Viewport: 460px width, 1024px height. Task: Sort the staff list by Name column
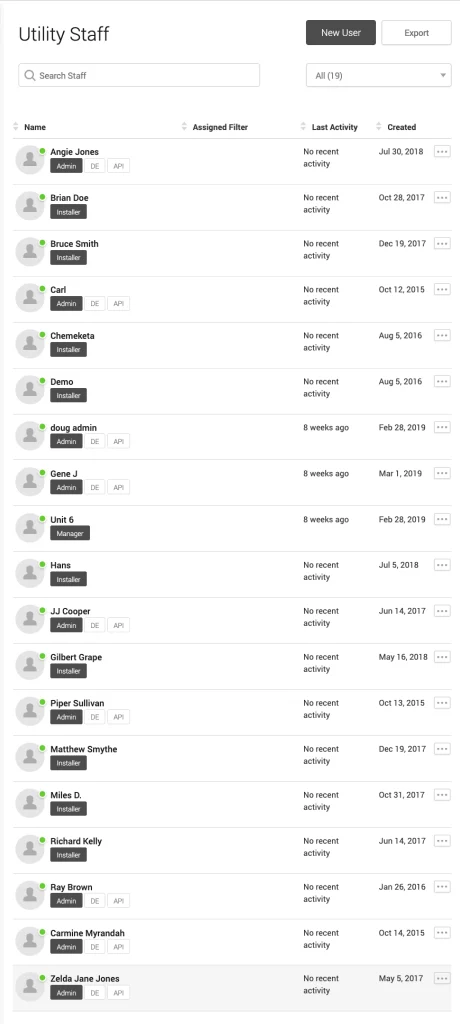click(x=35, y=127)
